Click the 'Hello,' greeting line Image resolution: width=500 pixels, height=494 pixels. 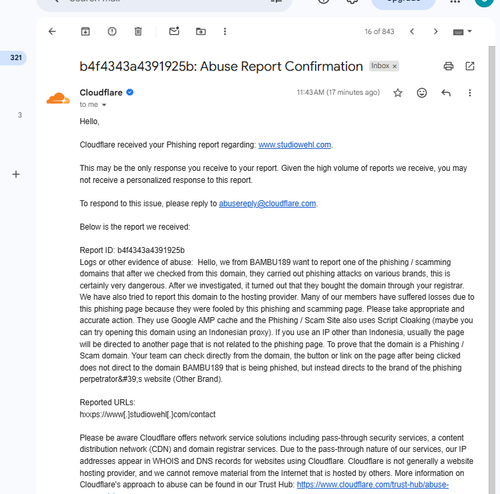(89, 122)
